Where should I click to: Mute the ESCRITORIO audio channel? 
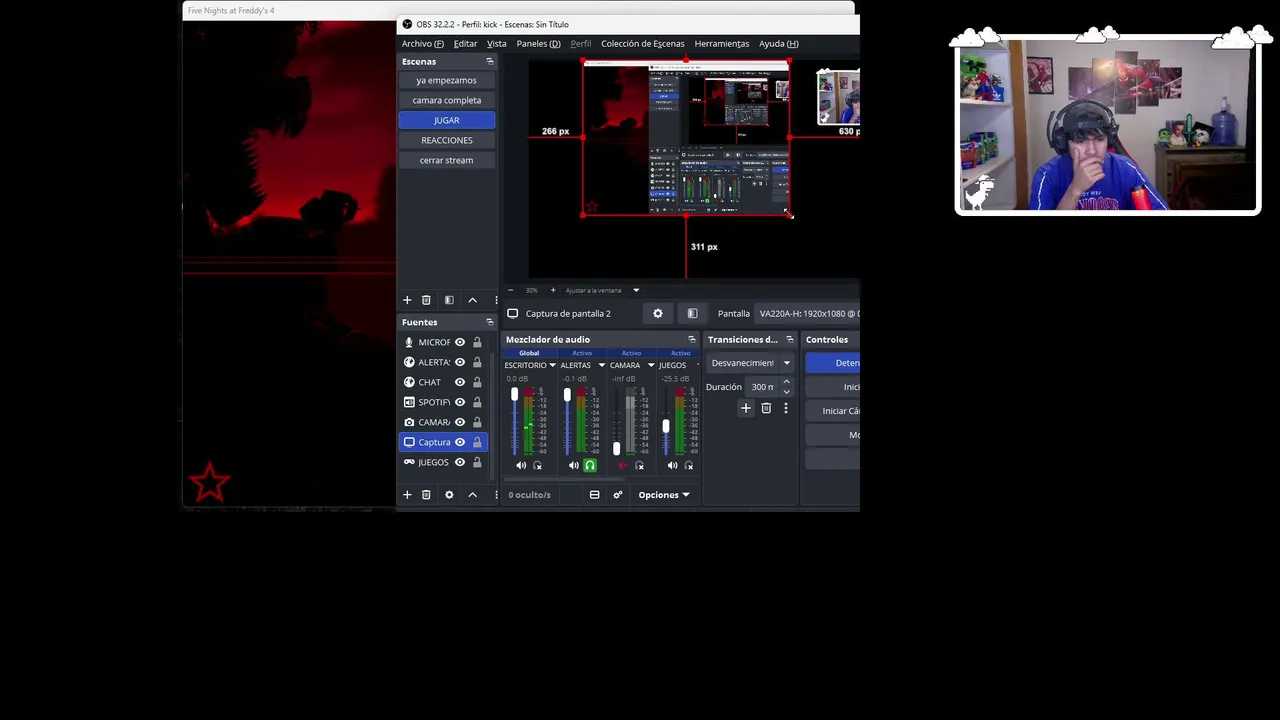click(x=521, y=465)
